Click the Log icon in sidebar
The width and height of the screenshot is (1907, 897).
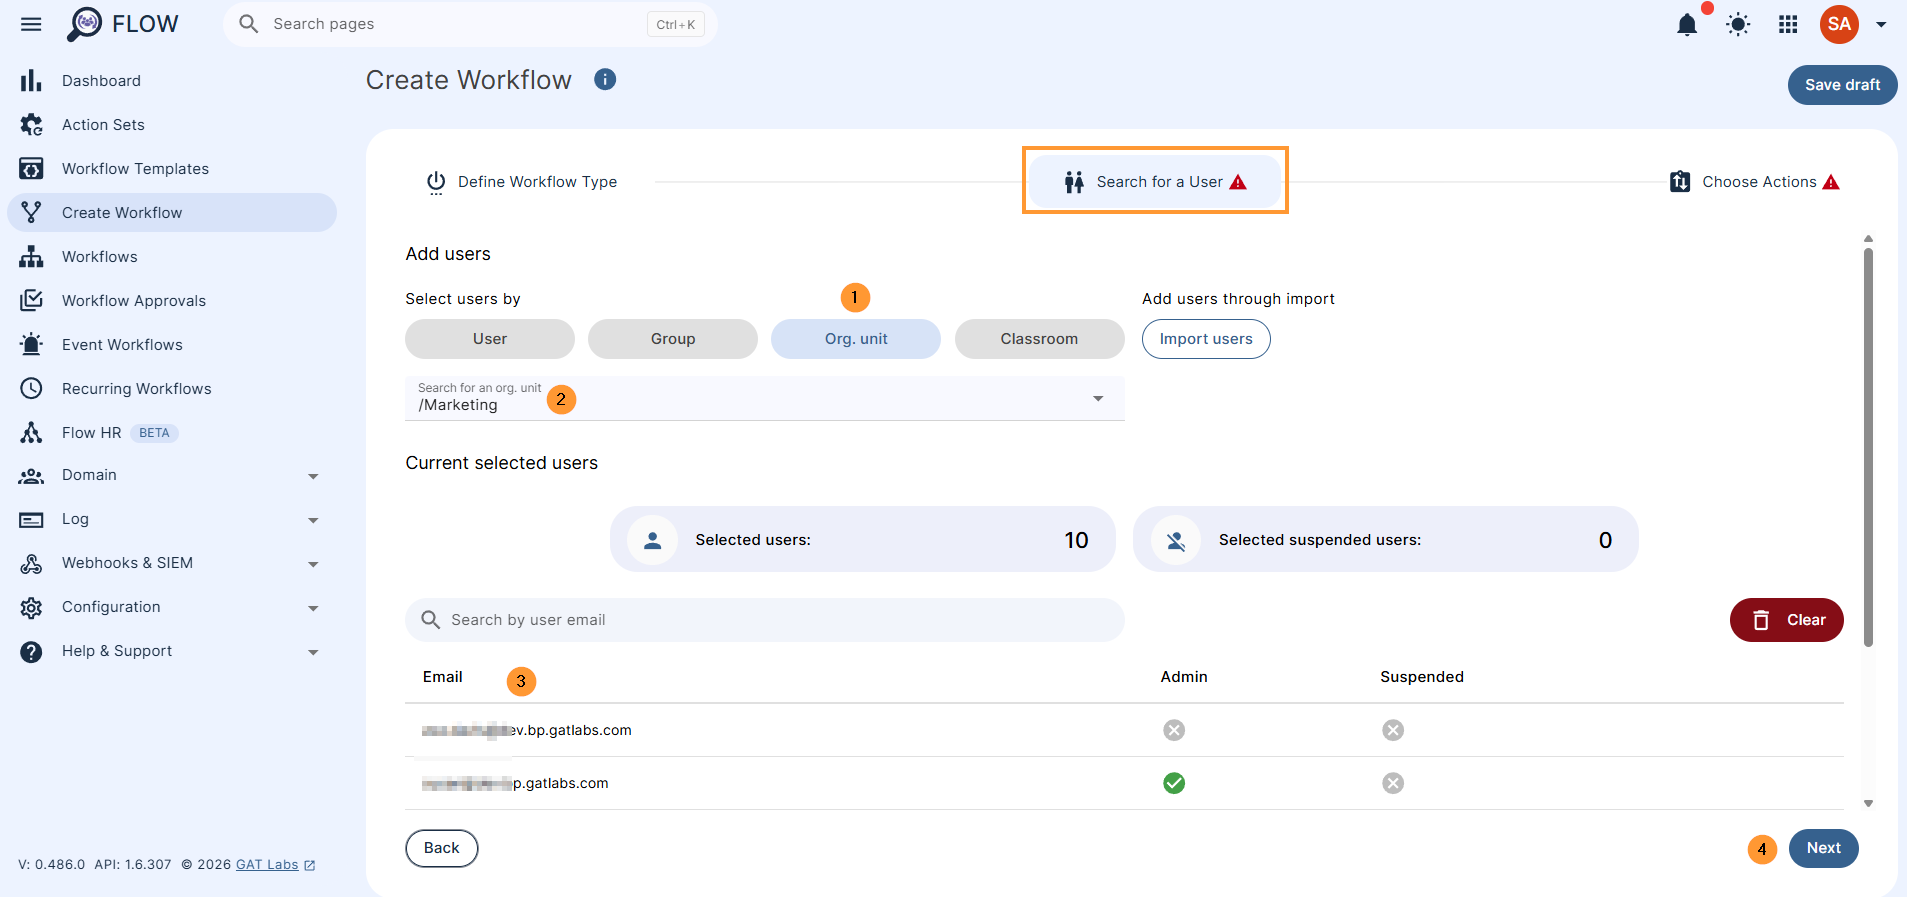click(31, 520)
